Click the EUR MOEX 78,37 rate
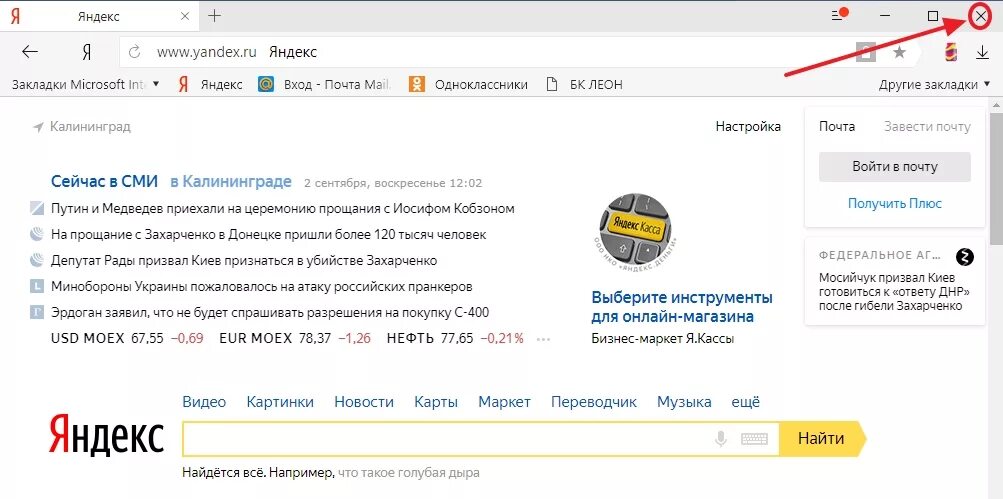 pyautogui.click(x=295, y=338)
